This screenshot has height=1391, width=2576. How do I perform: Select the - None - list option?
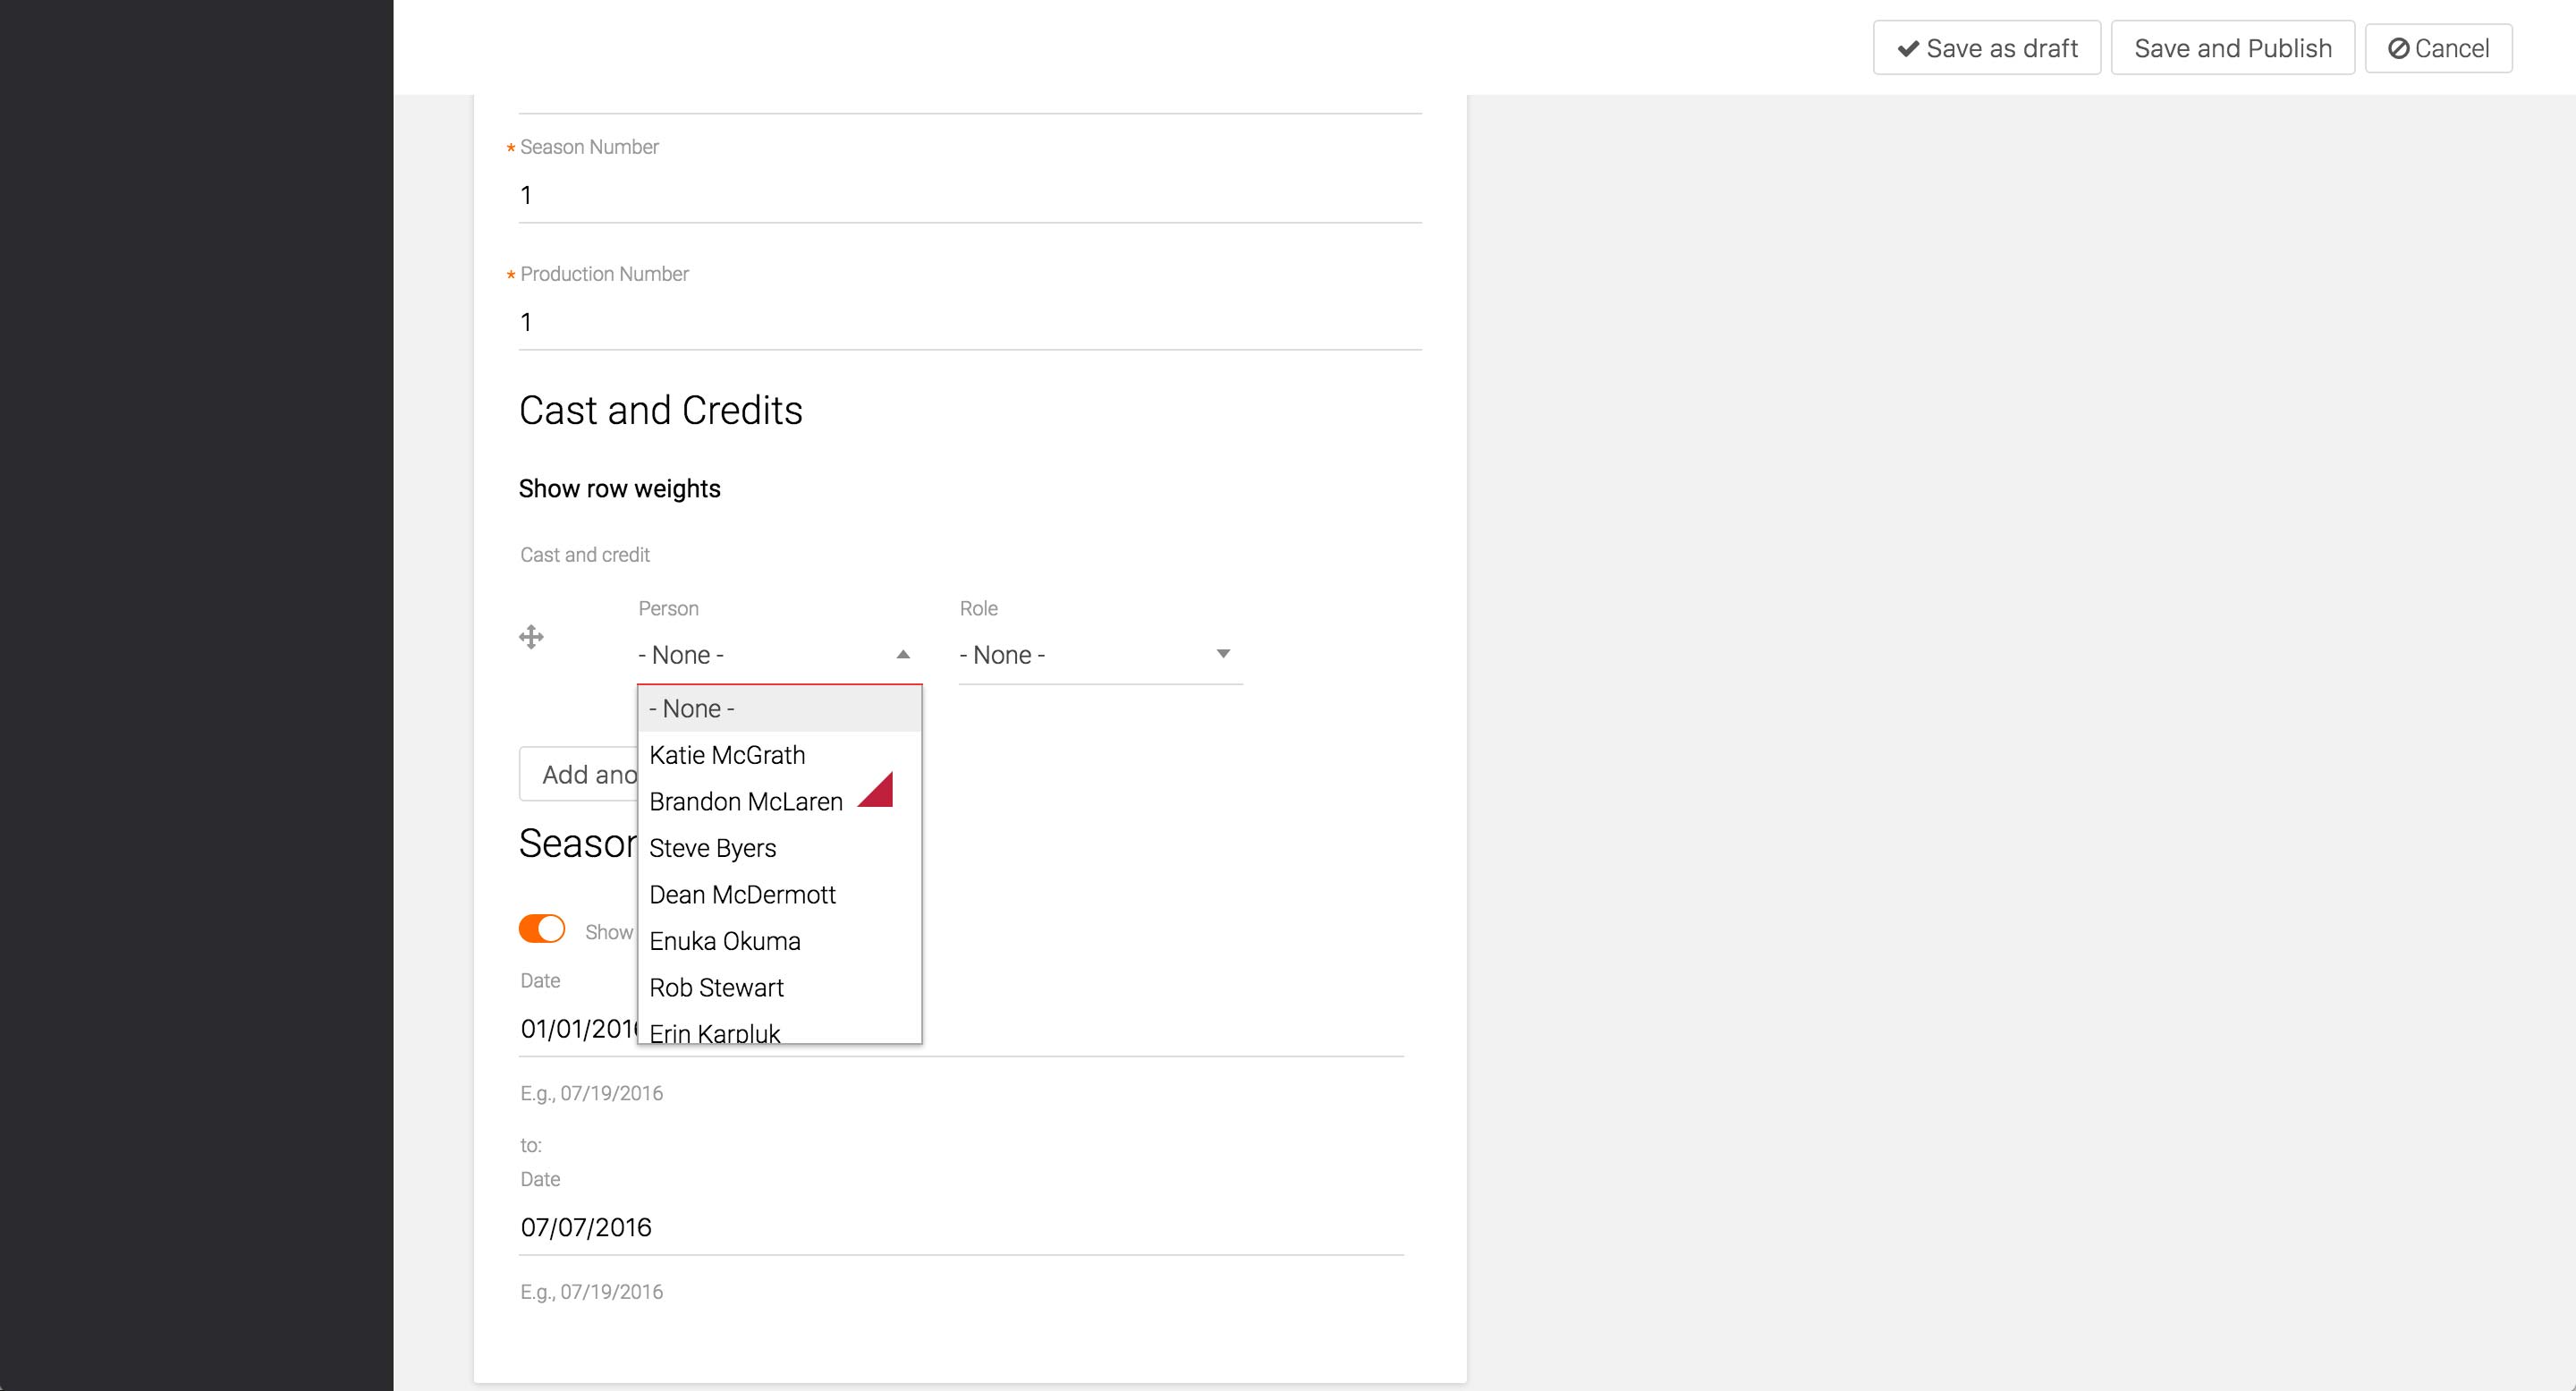click(x=692, y=709)
